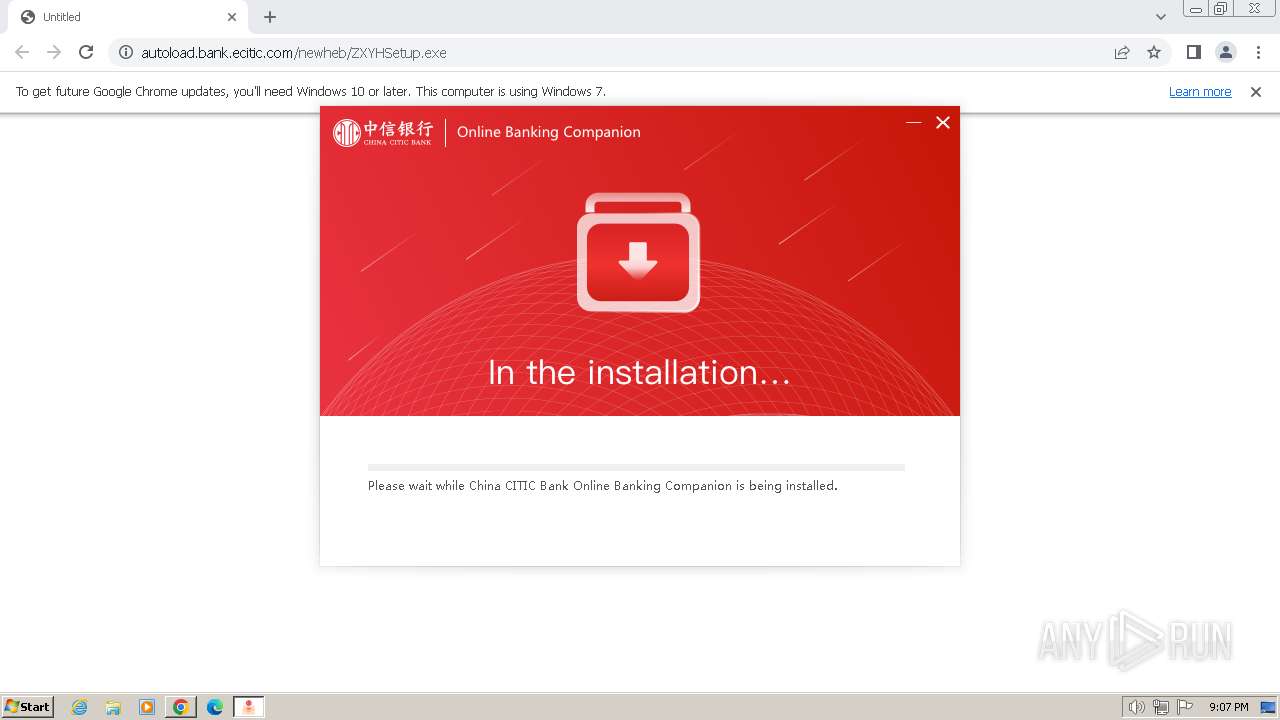Open the tab search dropdown

(1160, 17)
